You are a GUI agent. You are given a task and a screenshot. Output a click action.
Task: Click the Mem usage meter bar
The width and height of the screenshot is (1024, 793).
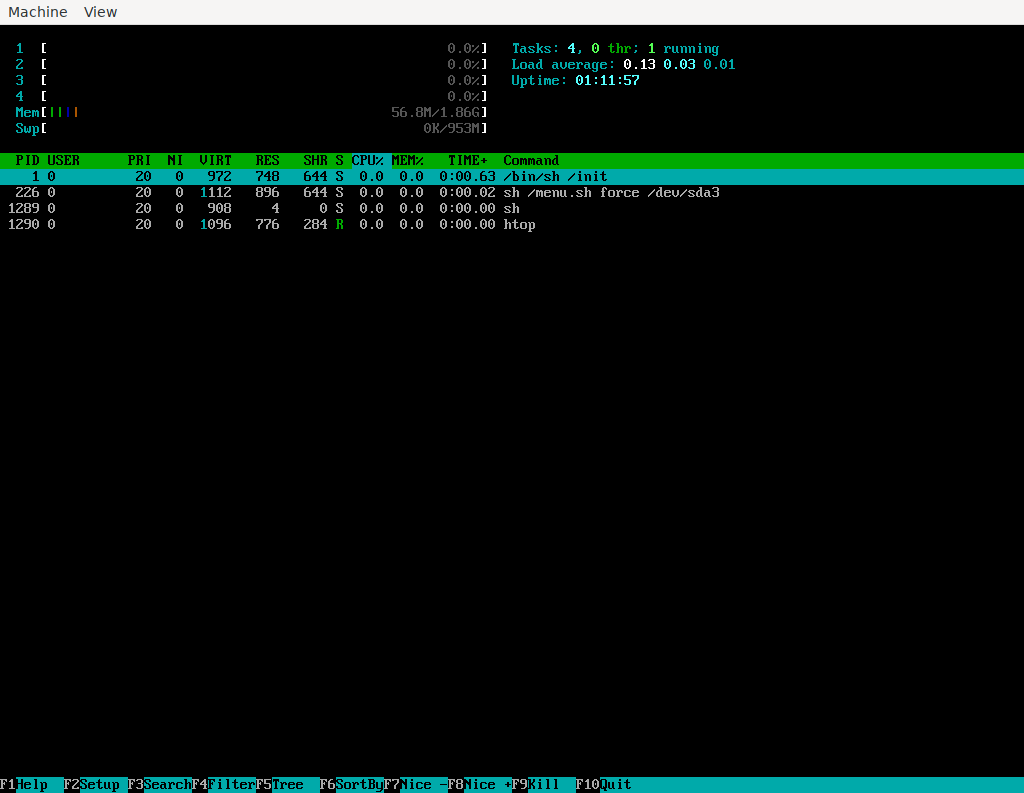tap(251, 112)
